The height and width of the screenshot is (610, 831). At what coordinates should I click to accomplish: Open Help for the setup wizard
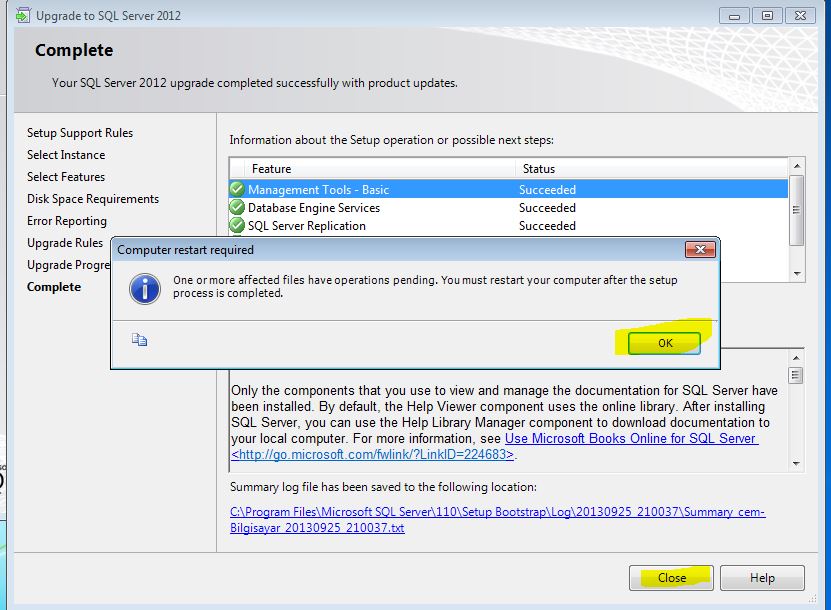[x=762, y=578]
